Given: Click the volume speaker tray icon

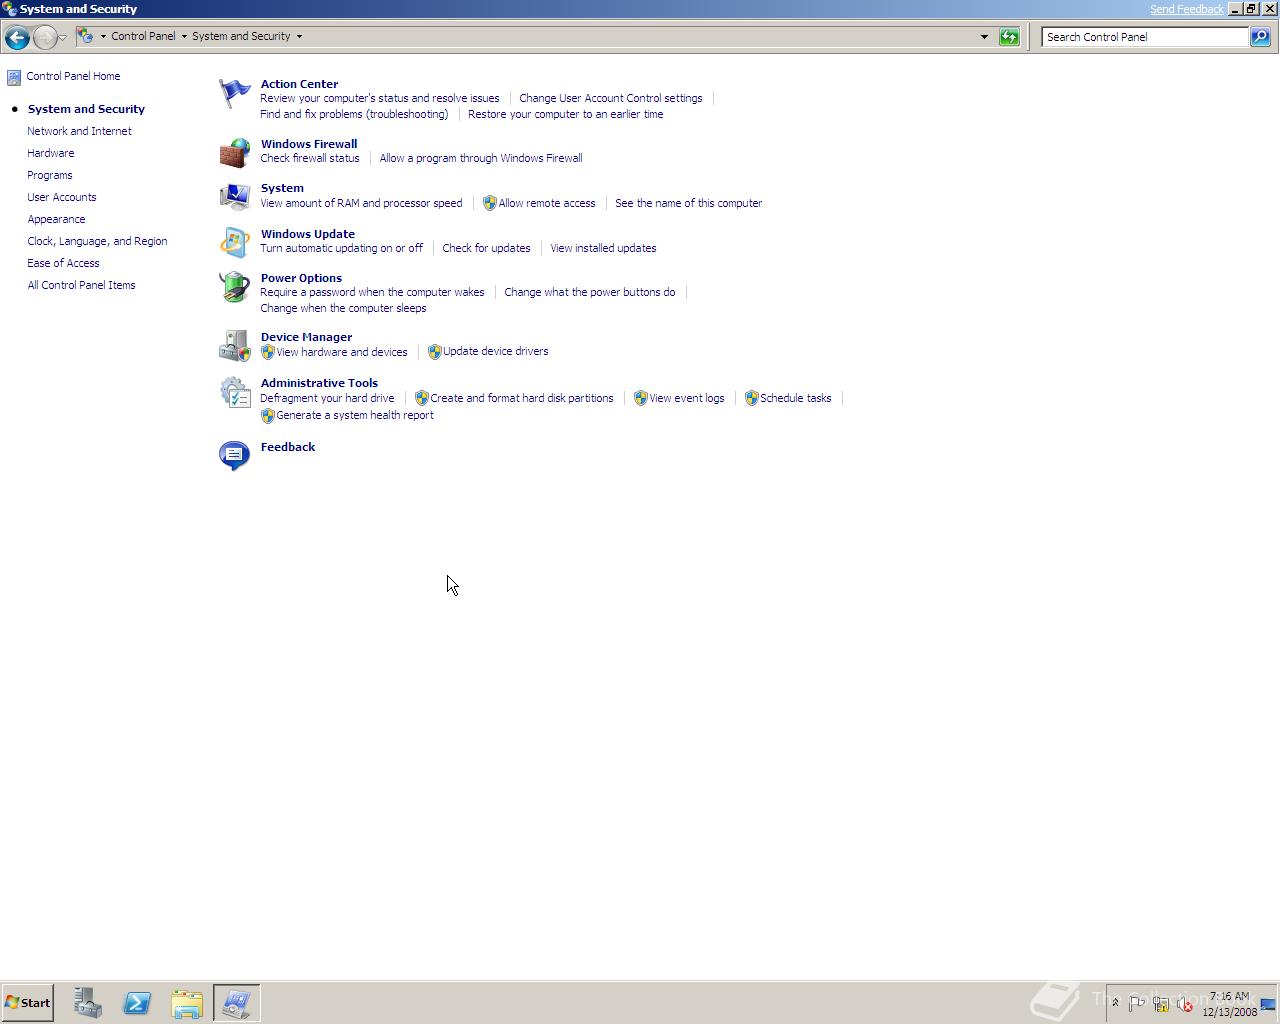Looking at the screenshot, I should [1185, 1003].
